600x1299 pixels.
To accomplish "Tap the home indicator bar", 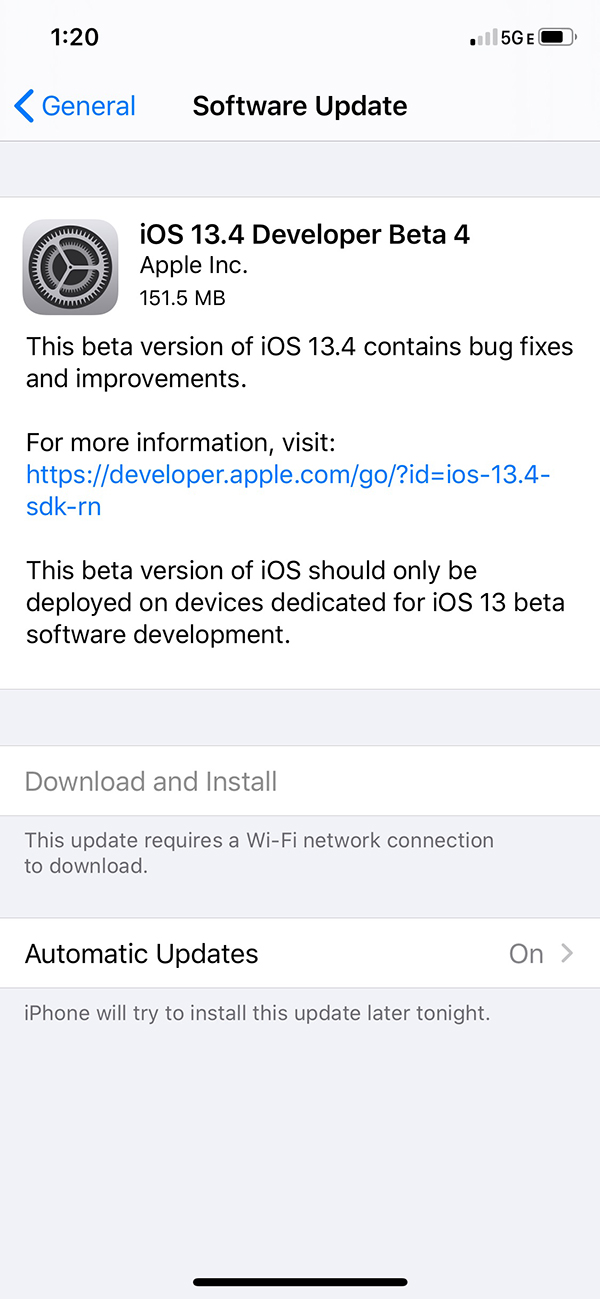I will tap(300, 1282).
